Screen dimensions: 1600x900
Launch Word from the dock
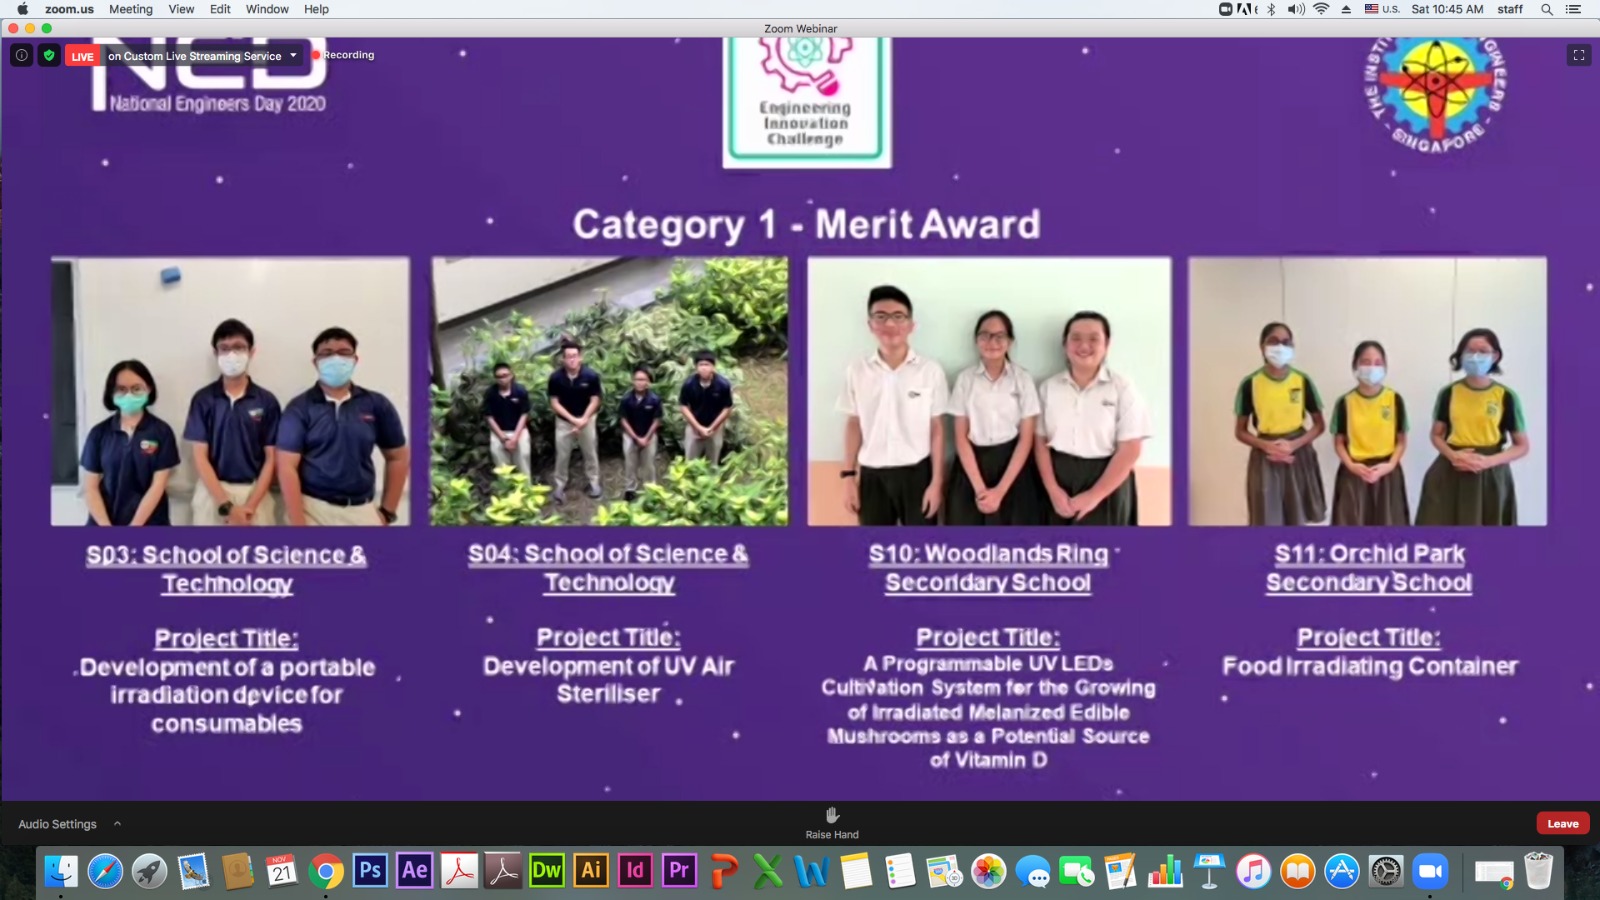coord(811,871)
